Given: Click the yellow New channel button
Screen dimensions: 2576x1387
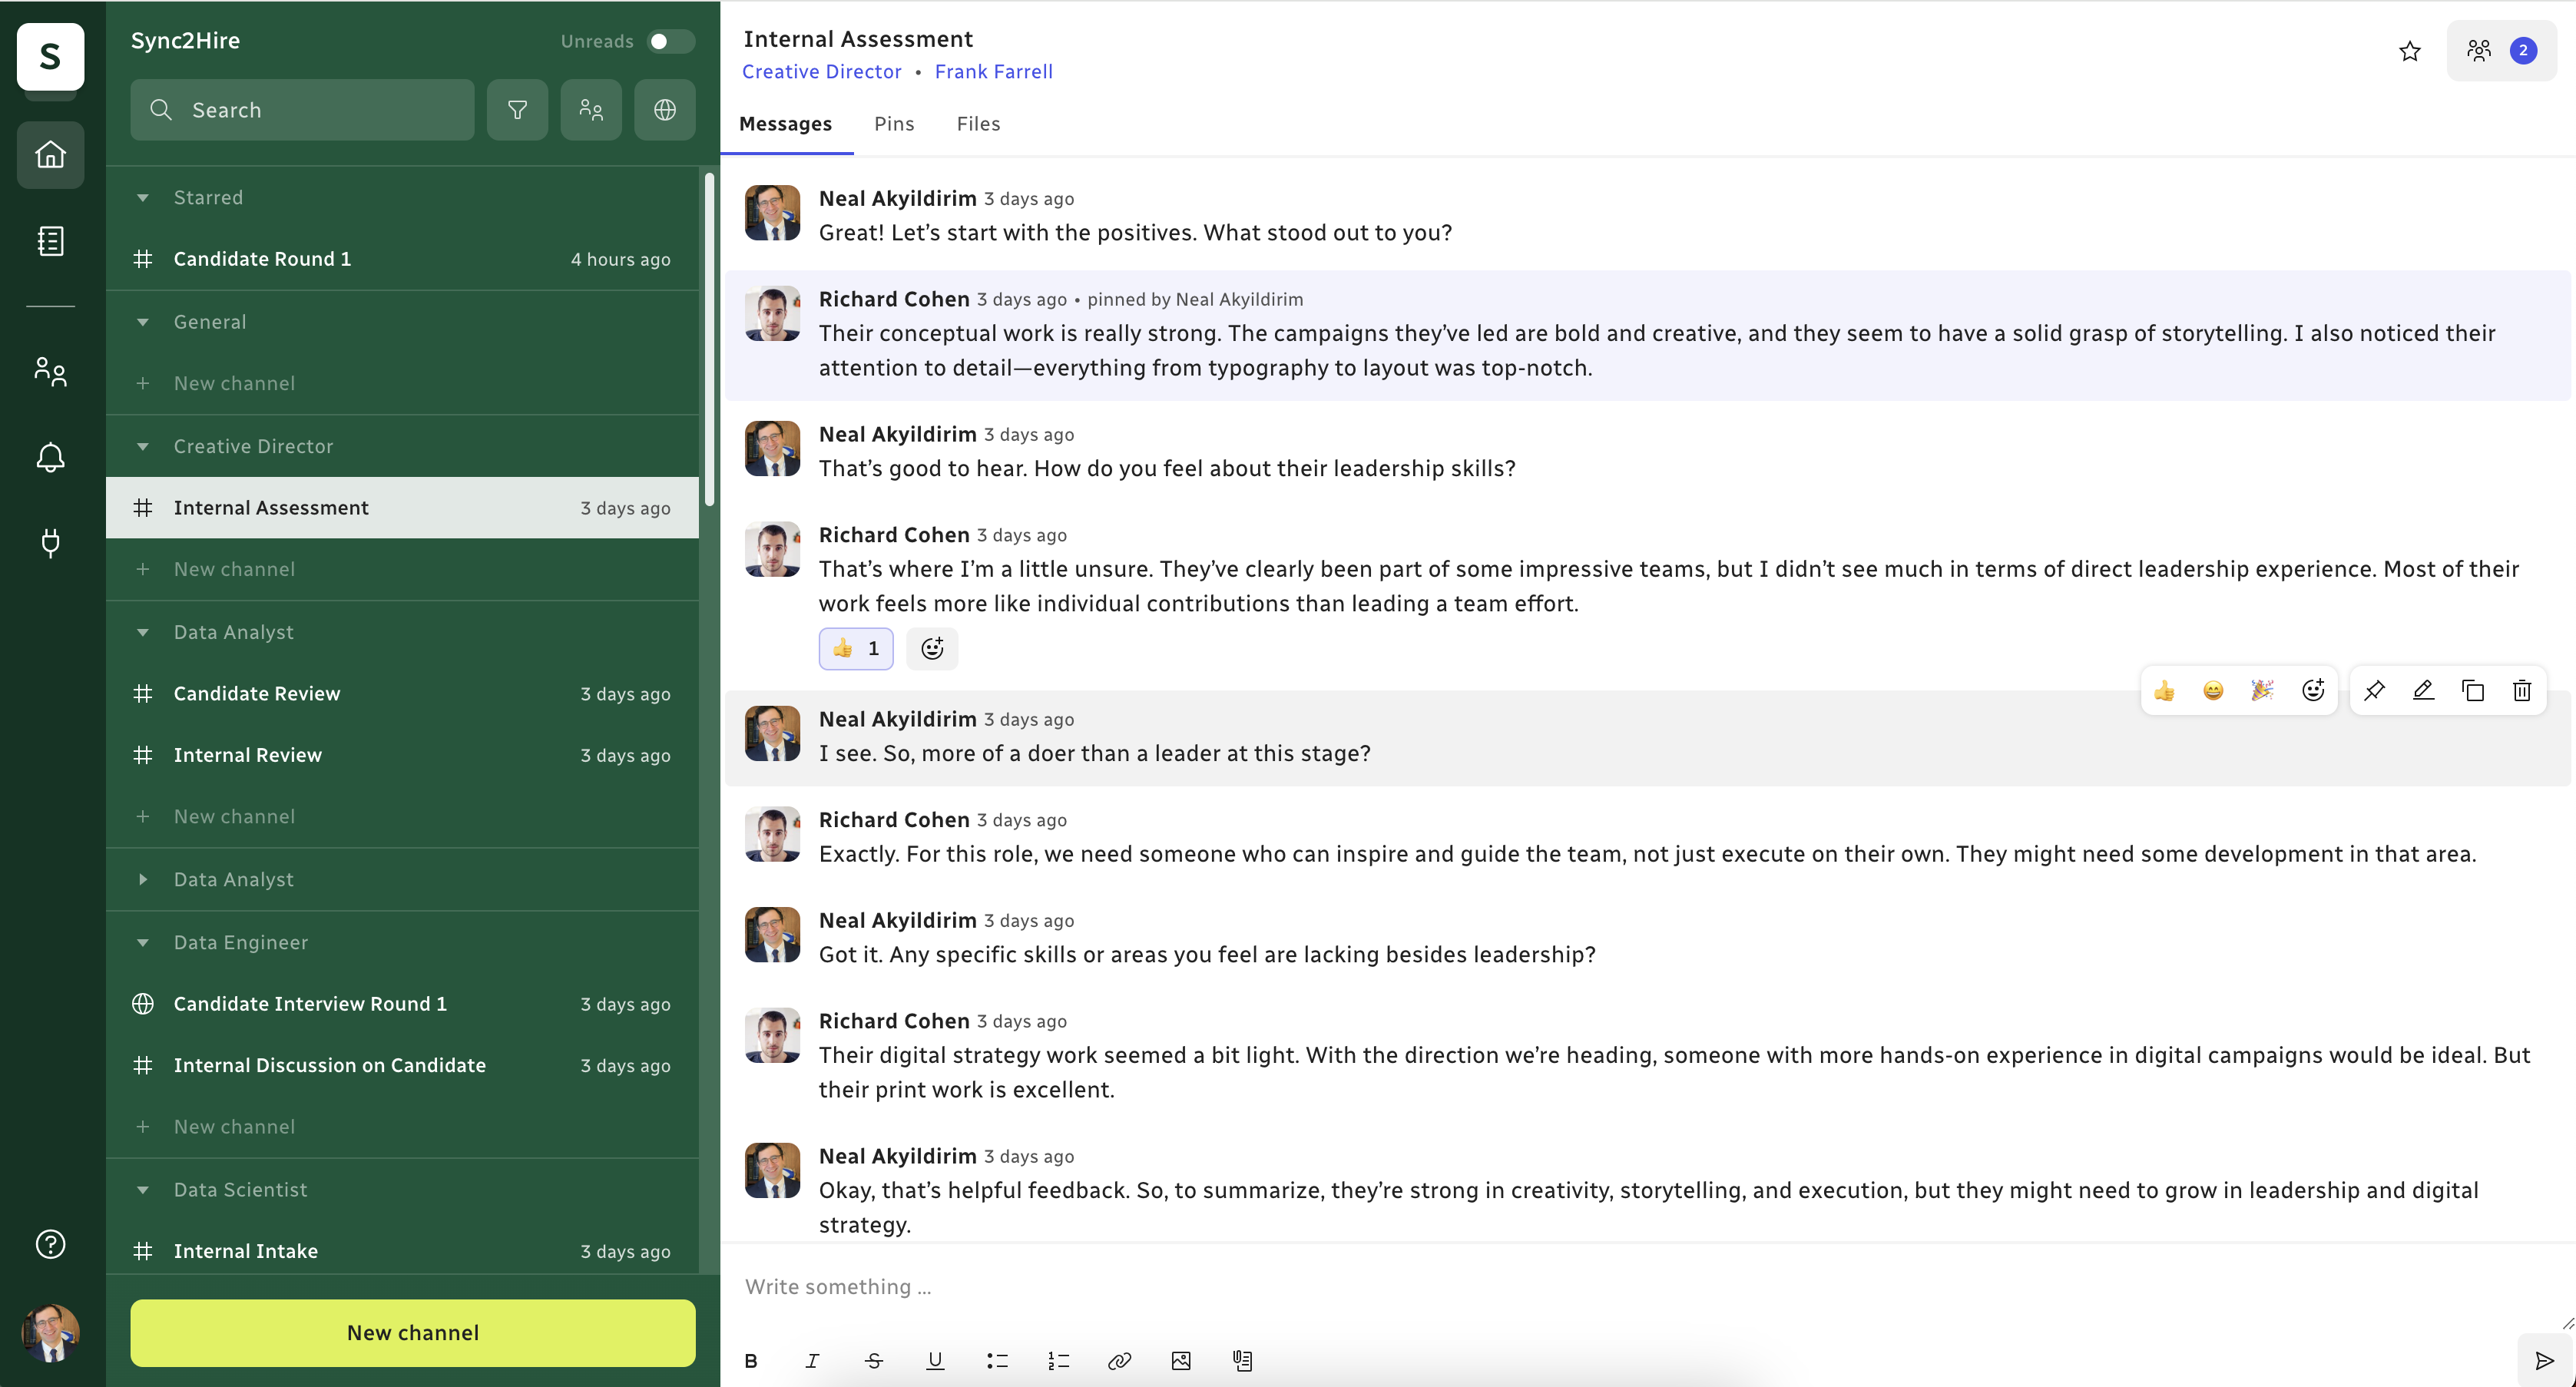Looking at the screenshot, I should tap(412, 1332).
